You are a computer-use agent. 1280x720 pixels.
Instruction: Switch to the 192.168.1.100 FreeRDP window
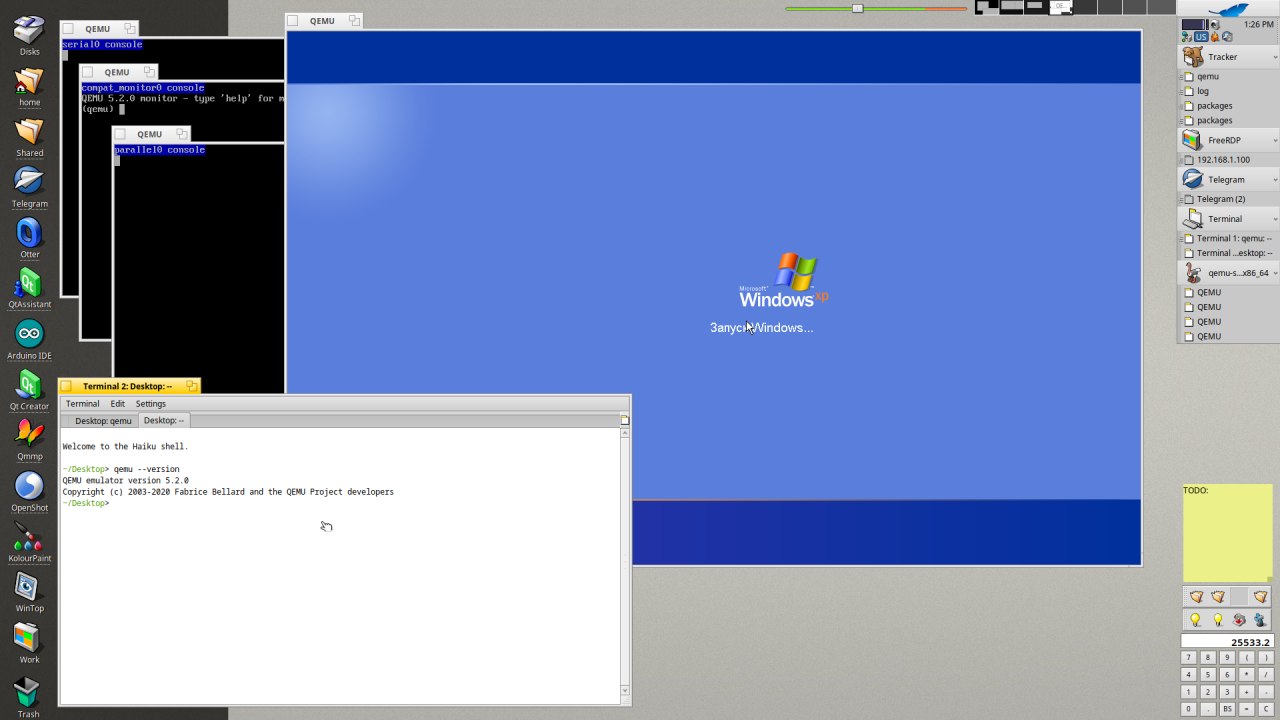pos(1228,160)
